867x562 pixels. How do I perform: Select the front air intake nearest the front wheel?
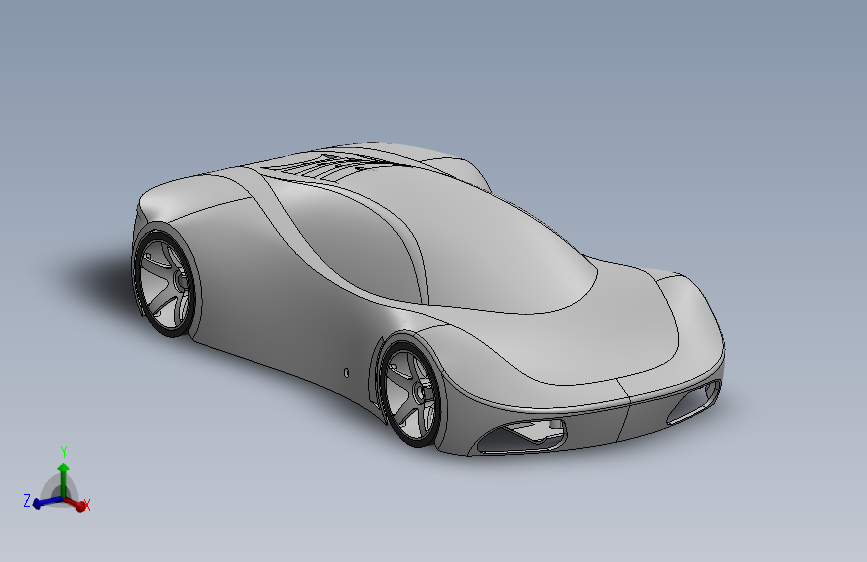coord(522,435)
